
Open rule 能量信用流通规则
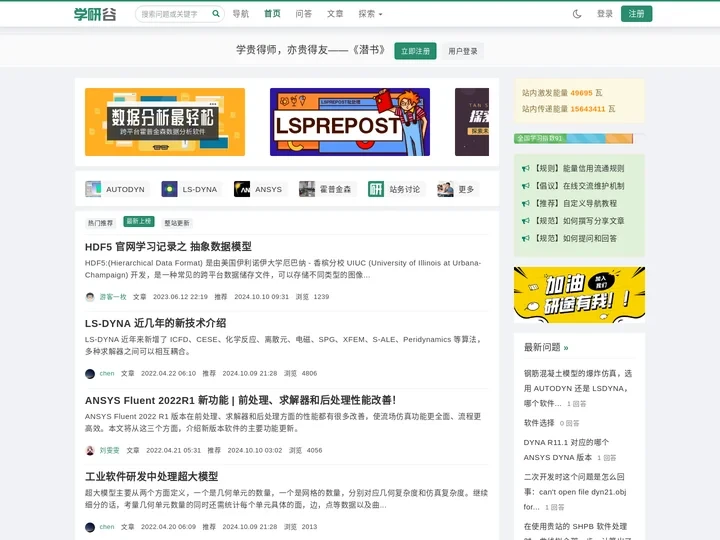click(x=579, y=169)
